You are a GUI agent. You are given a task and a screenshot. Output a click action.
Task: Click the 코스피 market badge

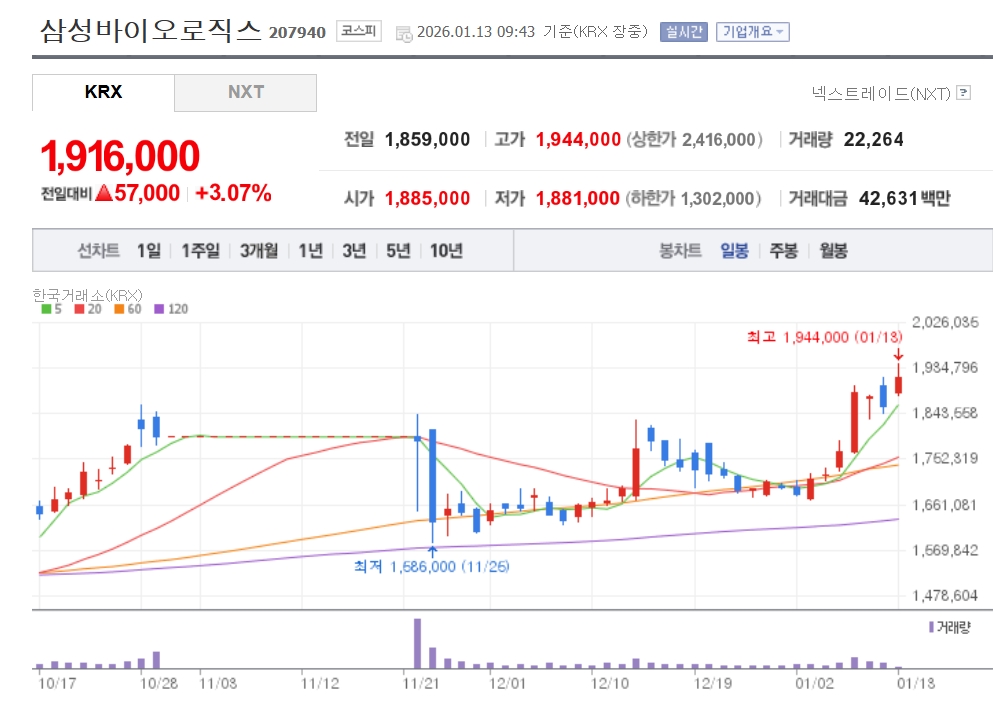[x=358, y=30]
